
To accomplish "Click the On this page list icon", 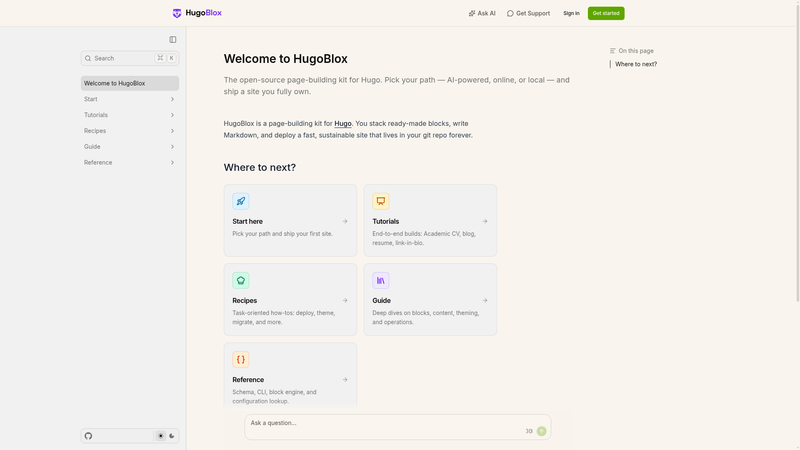I will (x=613, y=51).
